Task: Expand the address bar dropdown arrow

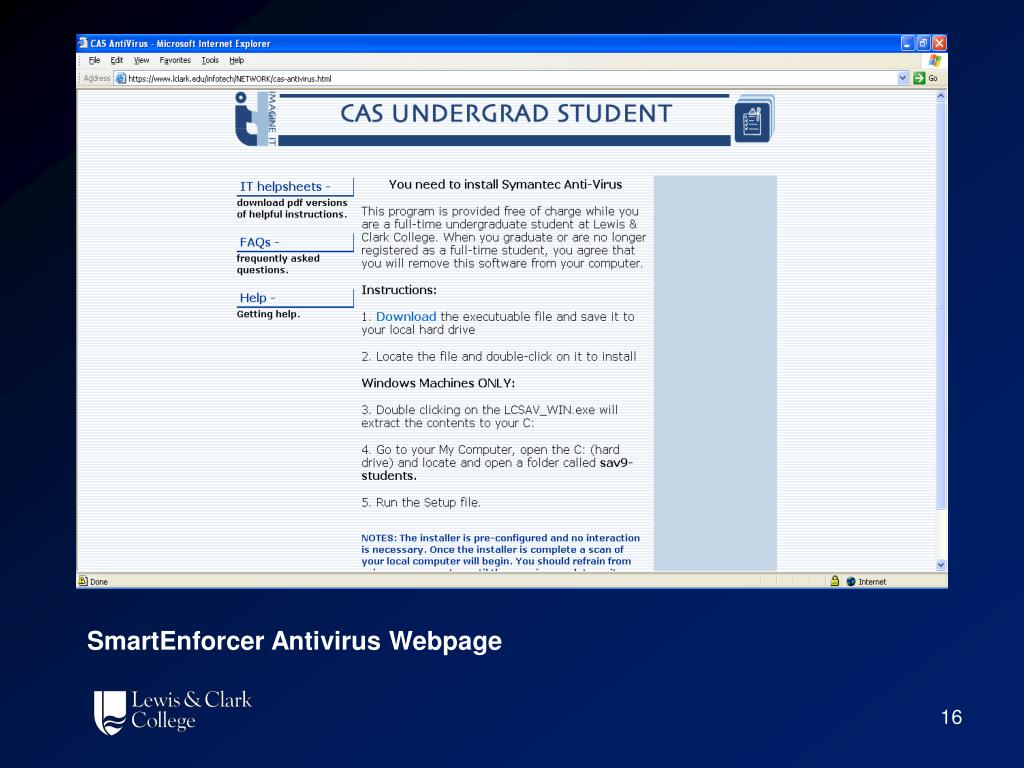Action: (x=903, y=78)
